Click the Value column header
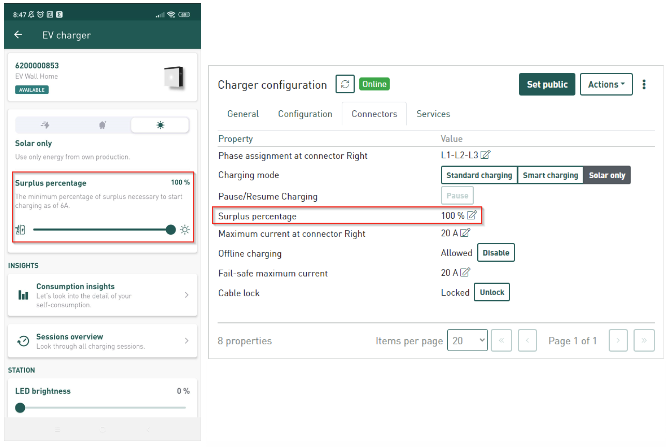The width and height of the screenshot is (670, 447). coord(451,139)
